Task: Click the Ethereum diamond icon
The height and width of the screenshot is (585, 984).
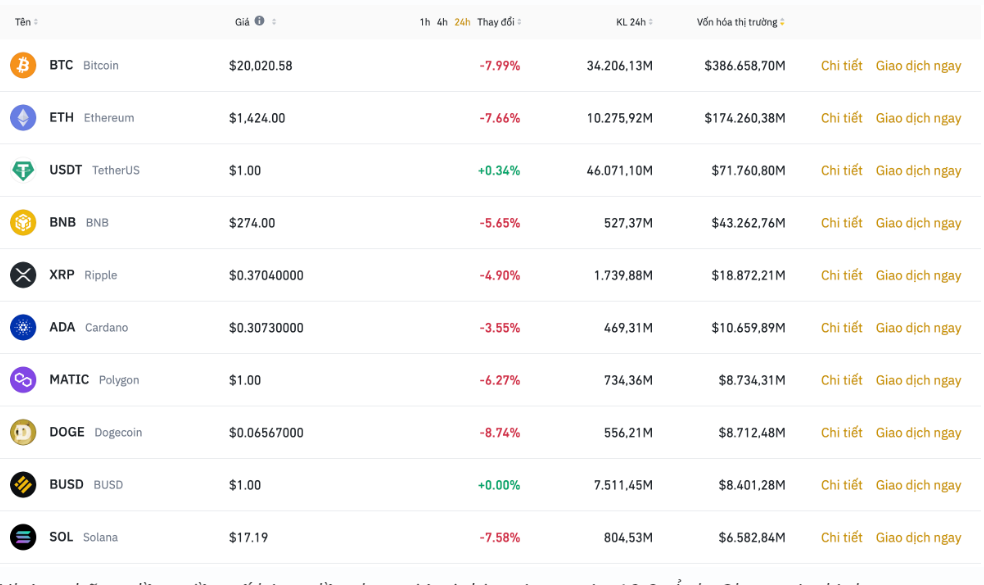Action: [x=23, y=117]
